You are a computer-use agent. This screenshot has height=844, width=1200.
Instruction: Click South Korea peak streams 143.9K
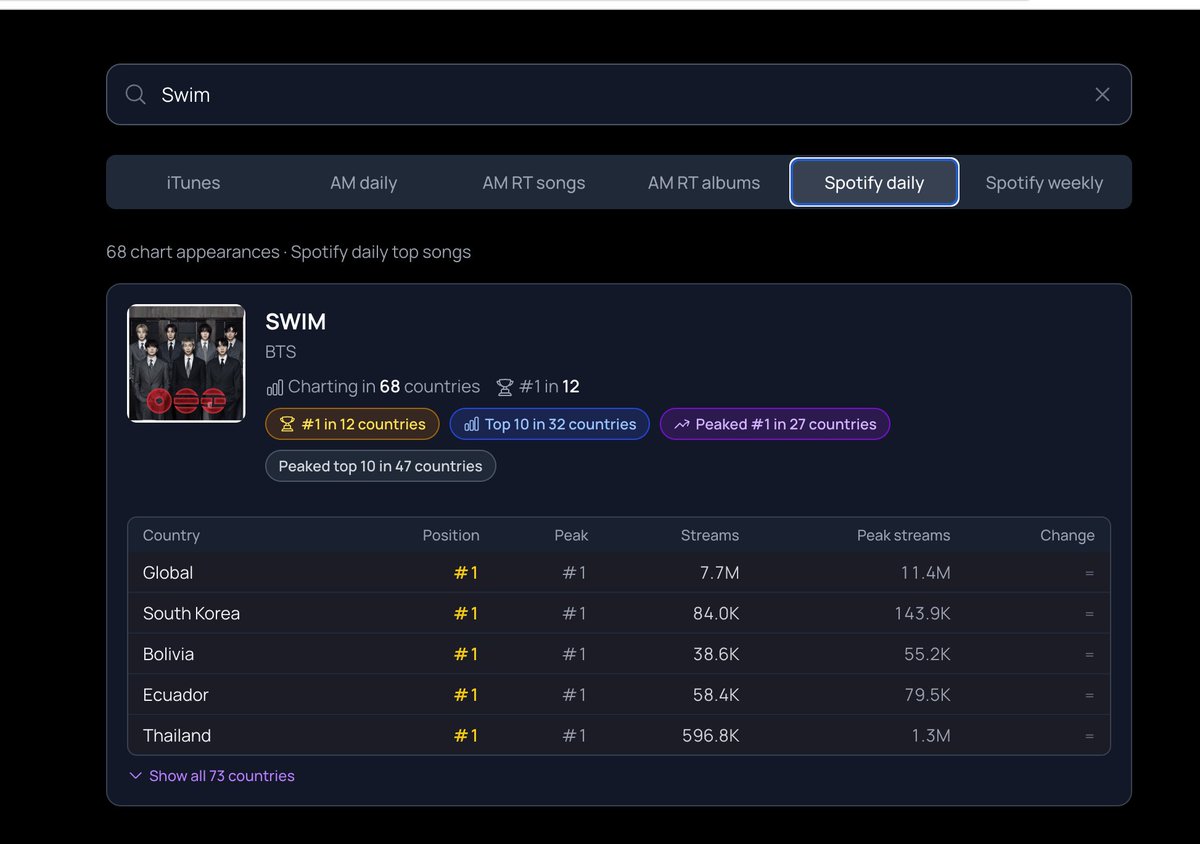(923, 614)
